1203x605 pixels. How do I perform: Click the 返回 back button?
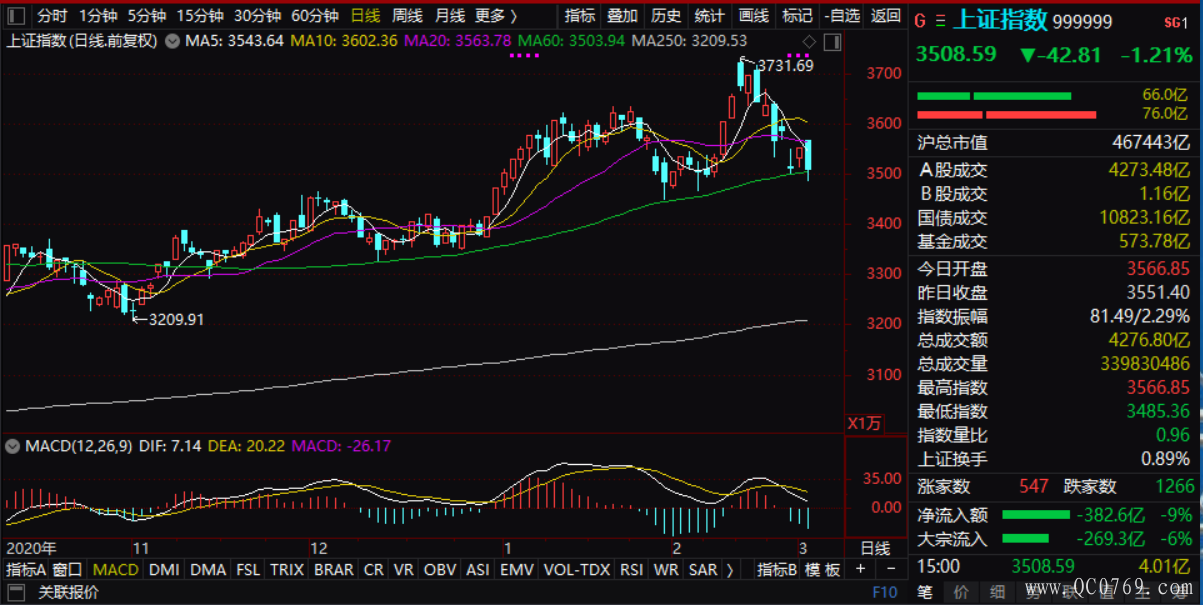pos(885,16)
